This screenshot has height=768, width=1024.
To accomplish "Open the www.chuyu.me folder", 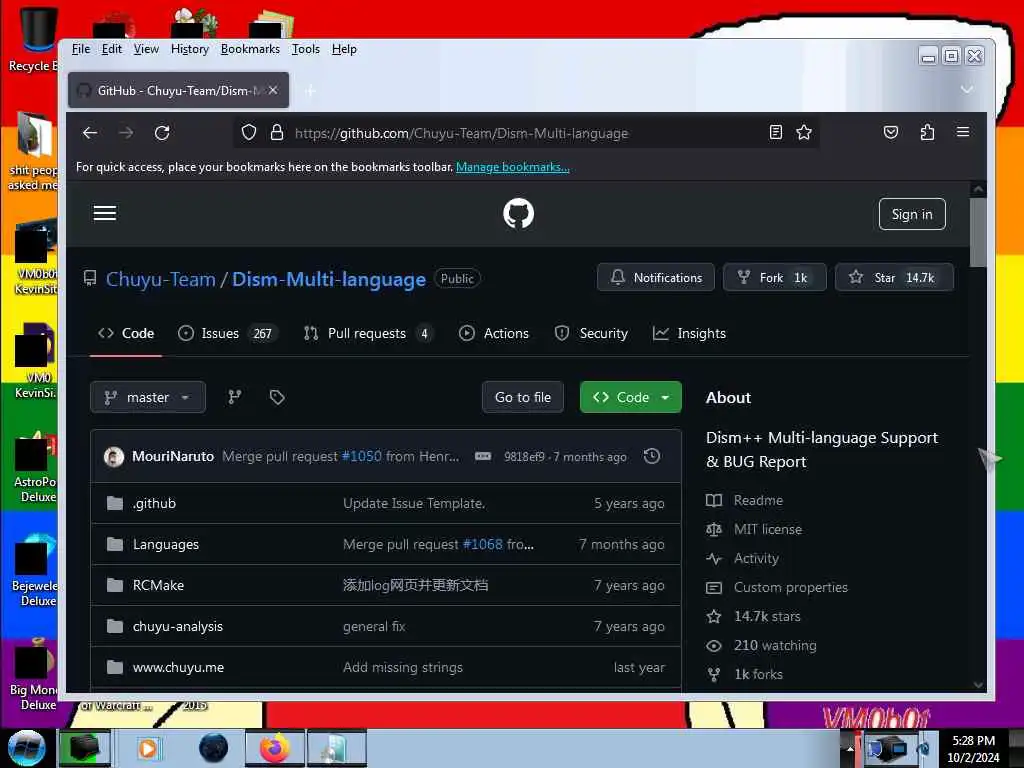I will coord(178,667).
